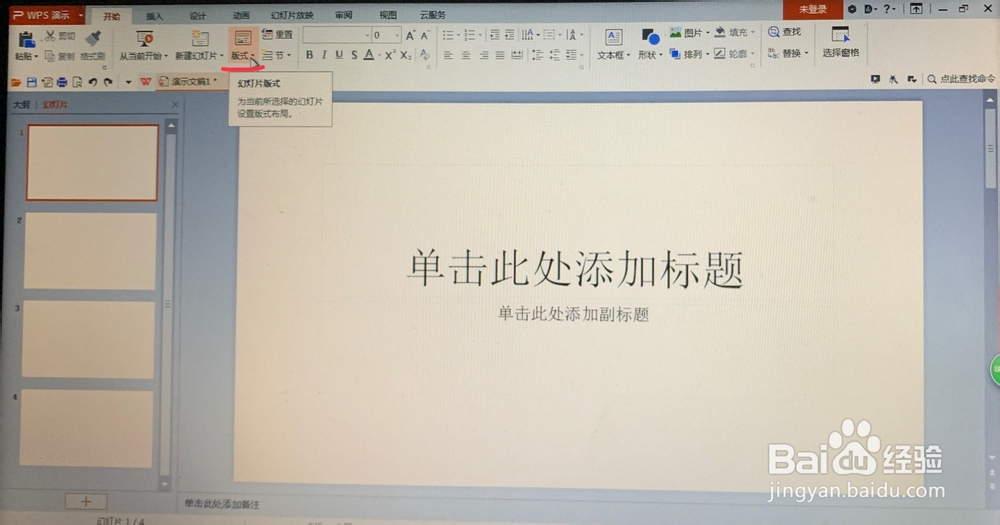Viewport: 1000px width, 525px height.
Task: Apply subscript X₂ formatting
Action: tap(406, 55)
